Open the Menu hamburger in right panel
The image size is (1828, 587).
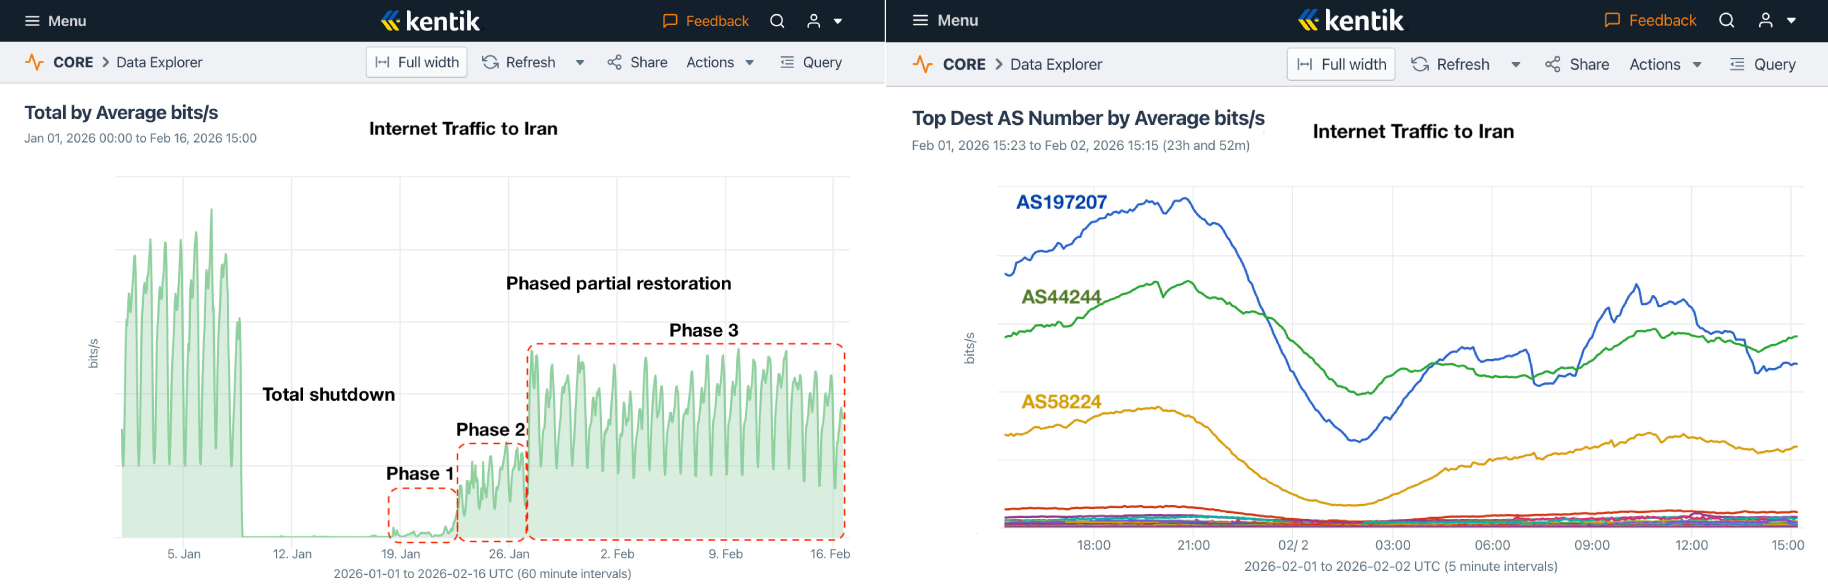coord(921,20)
